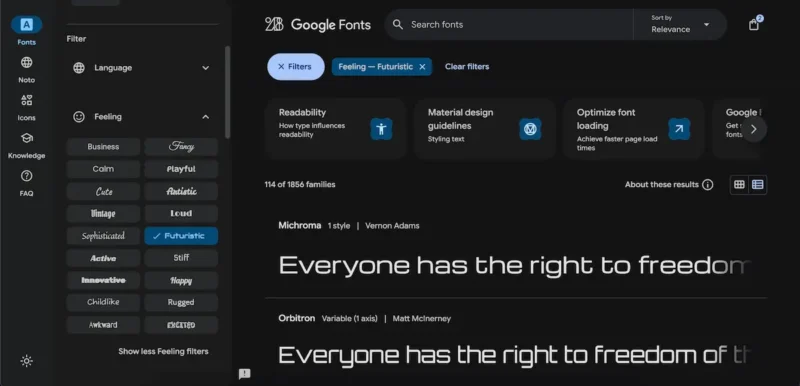Click the filter panel scrollbar

228,92
